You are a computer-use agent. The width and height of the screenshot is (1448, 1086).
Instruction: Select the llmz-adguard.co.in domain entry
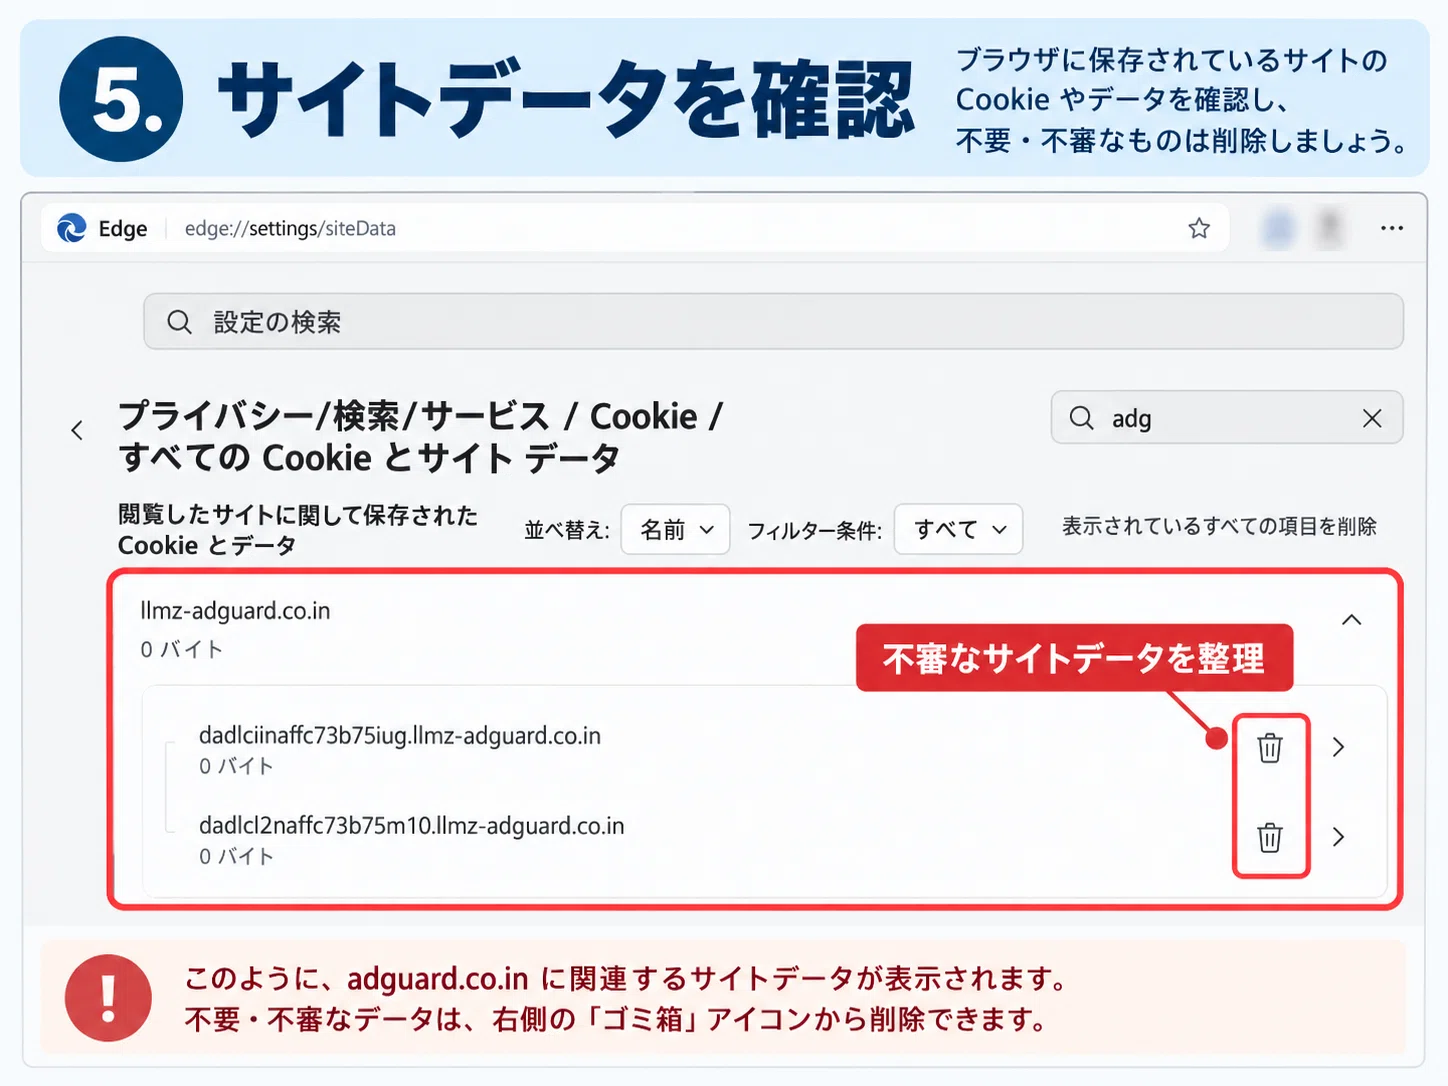pos(235,611)
